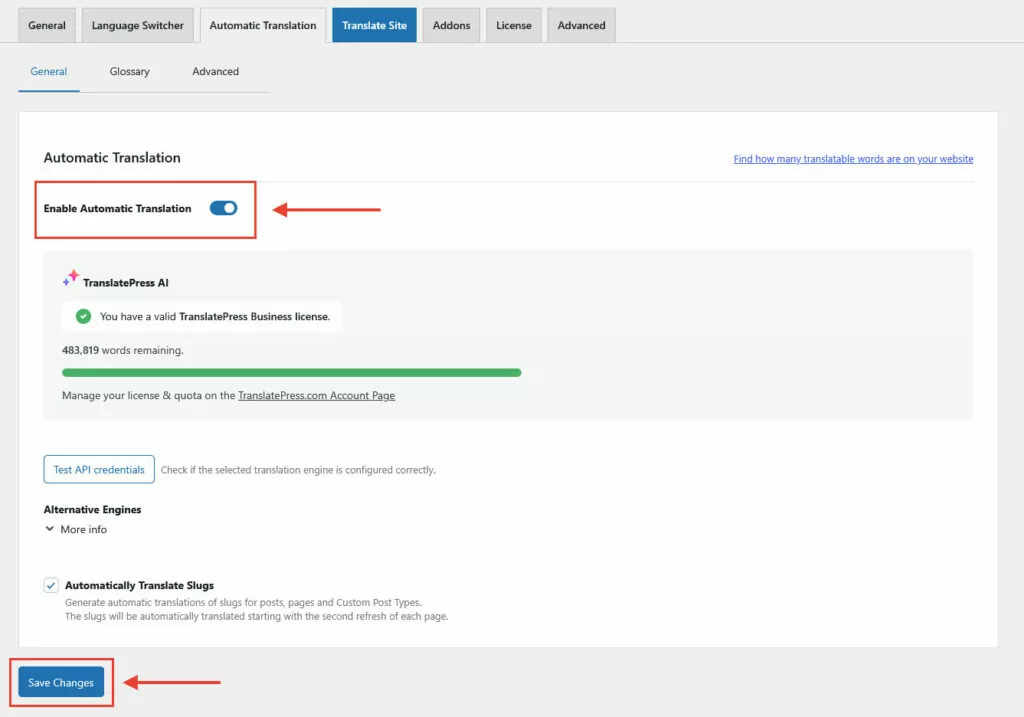Click 'The slugs will be automatically translated' note

pyautogui.click(x=256, y=616)
